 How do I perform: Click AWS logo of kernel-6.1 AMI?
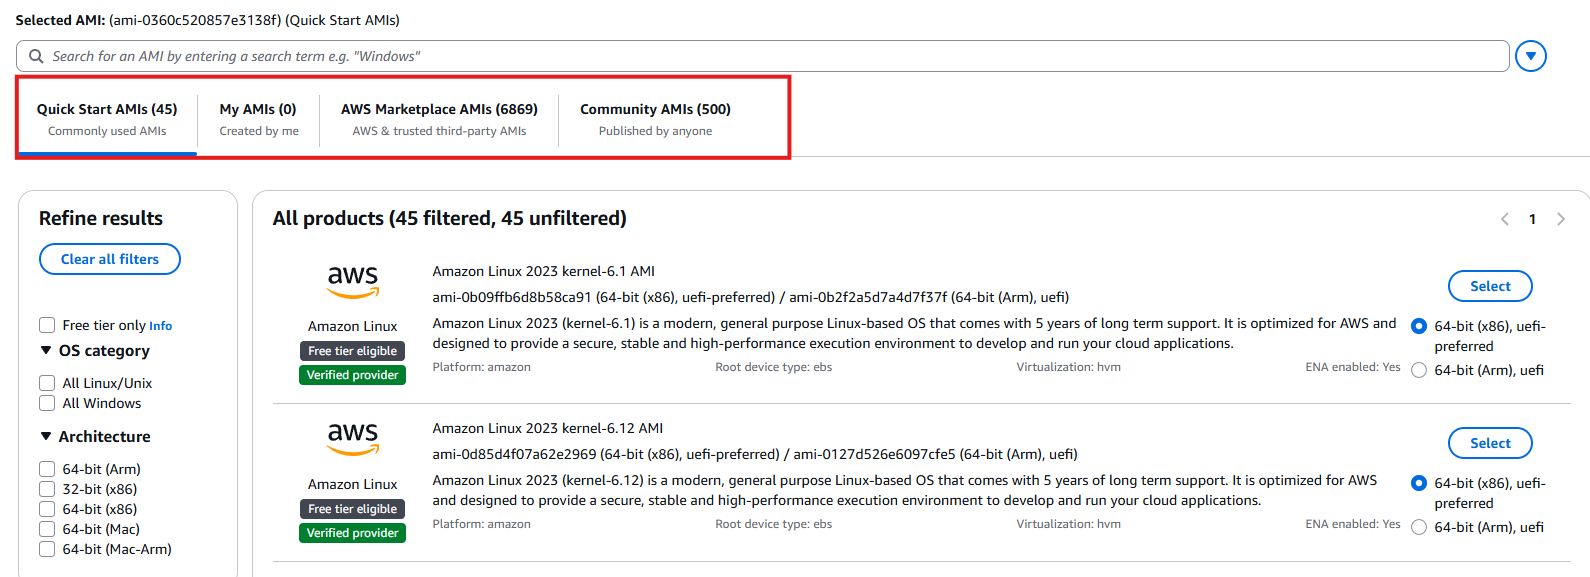click(353, 282)
